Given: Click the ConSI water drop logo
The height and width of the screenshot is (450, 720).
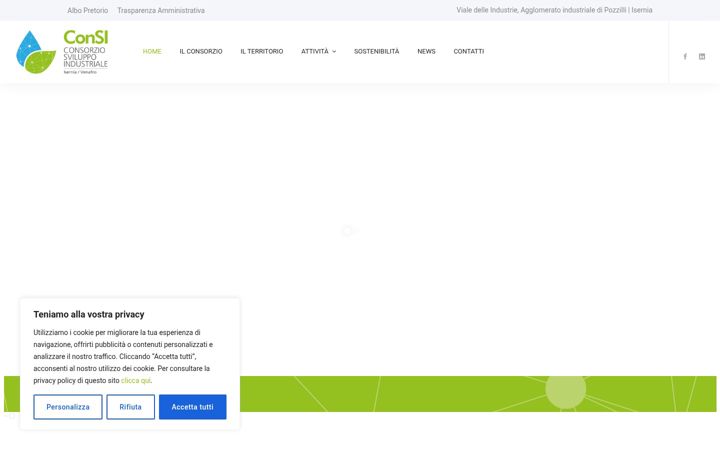Looking at the screenshot, I should point(36,52).
